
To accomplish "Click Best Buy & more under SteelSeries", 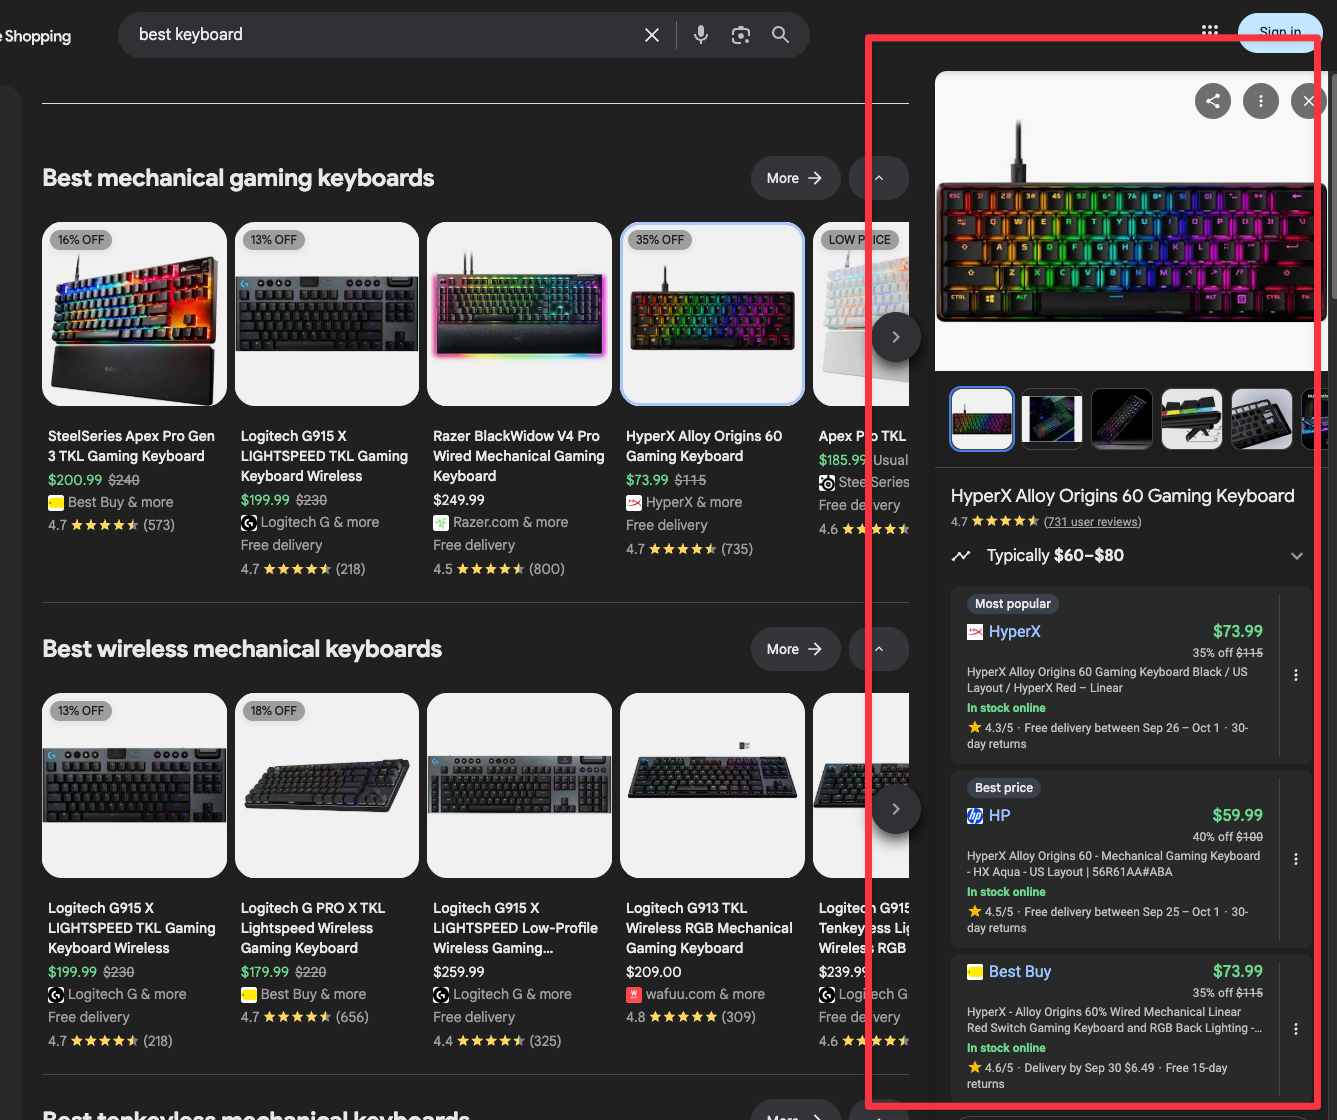I will [120, 502].
